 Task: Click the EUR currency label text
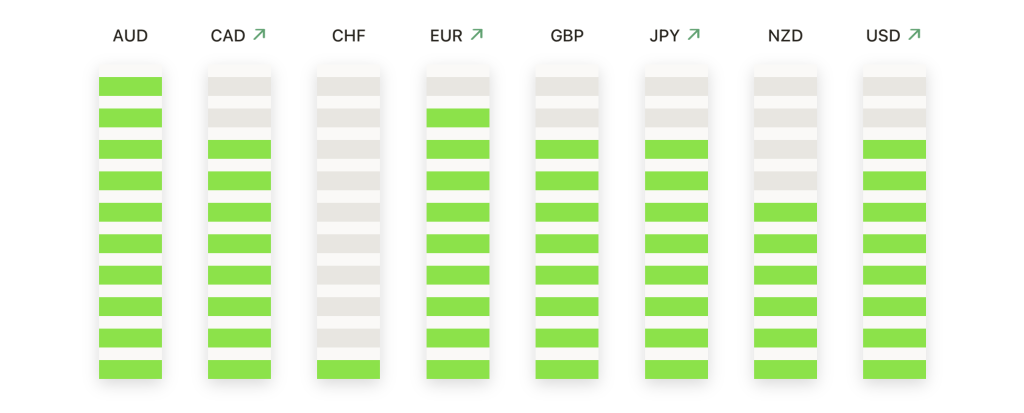[446, 36]
